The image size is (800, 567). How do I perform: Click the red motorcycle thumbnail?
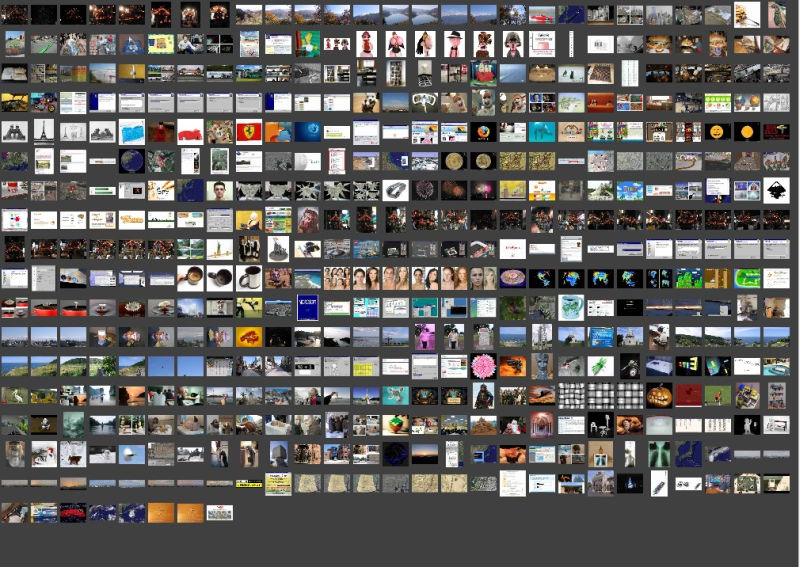pyautogui.click(x=44, y=103)
